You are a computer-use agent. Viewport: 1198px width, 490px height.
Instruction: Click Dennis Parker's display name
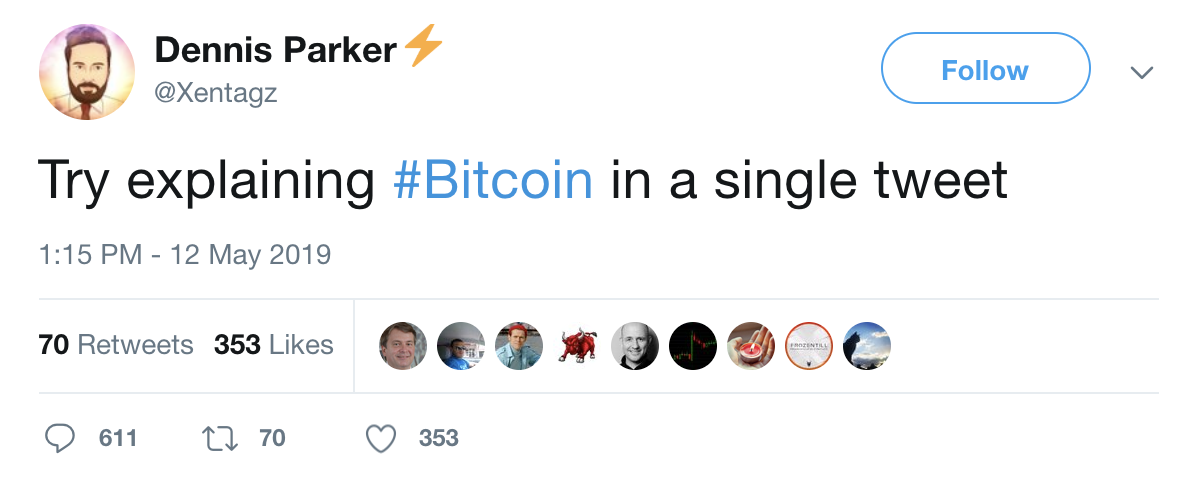coord(276,50)
